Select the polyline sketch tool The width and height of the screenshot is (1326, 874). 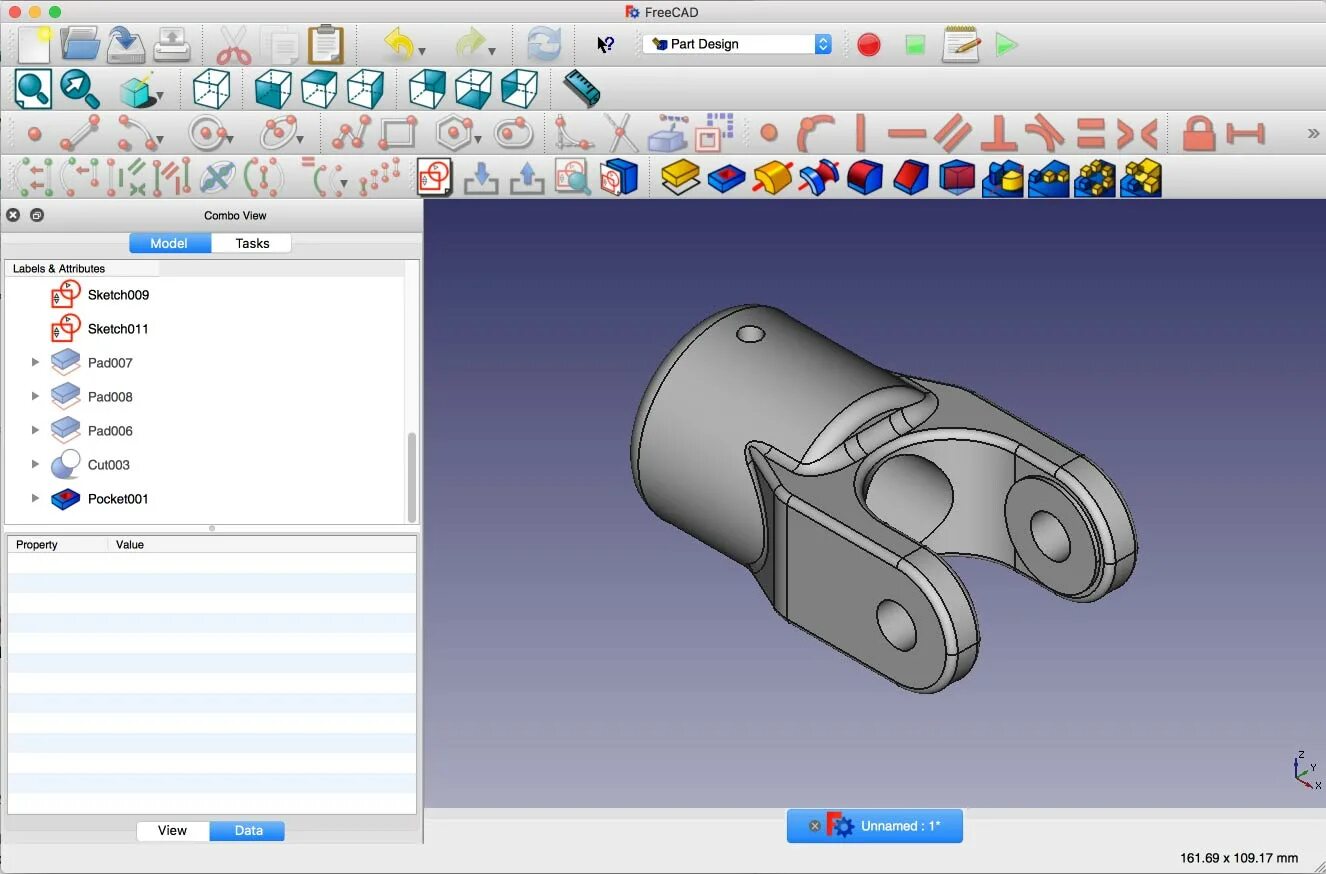coord(351,133)
